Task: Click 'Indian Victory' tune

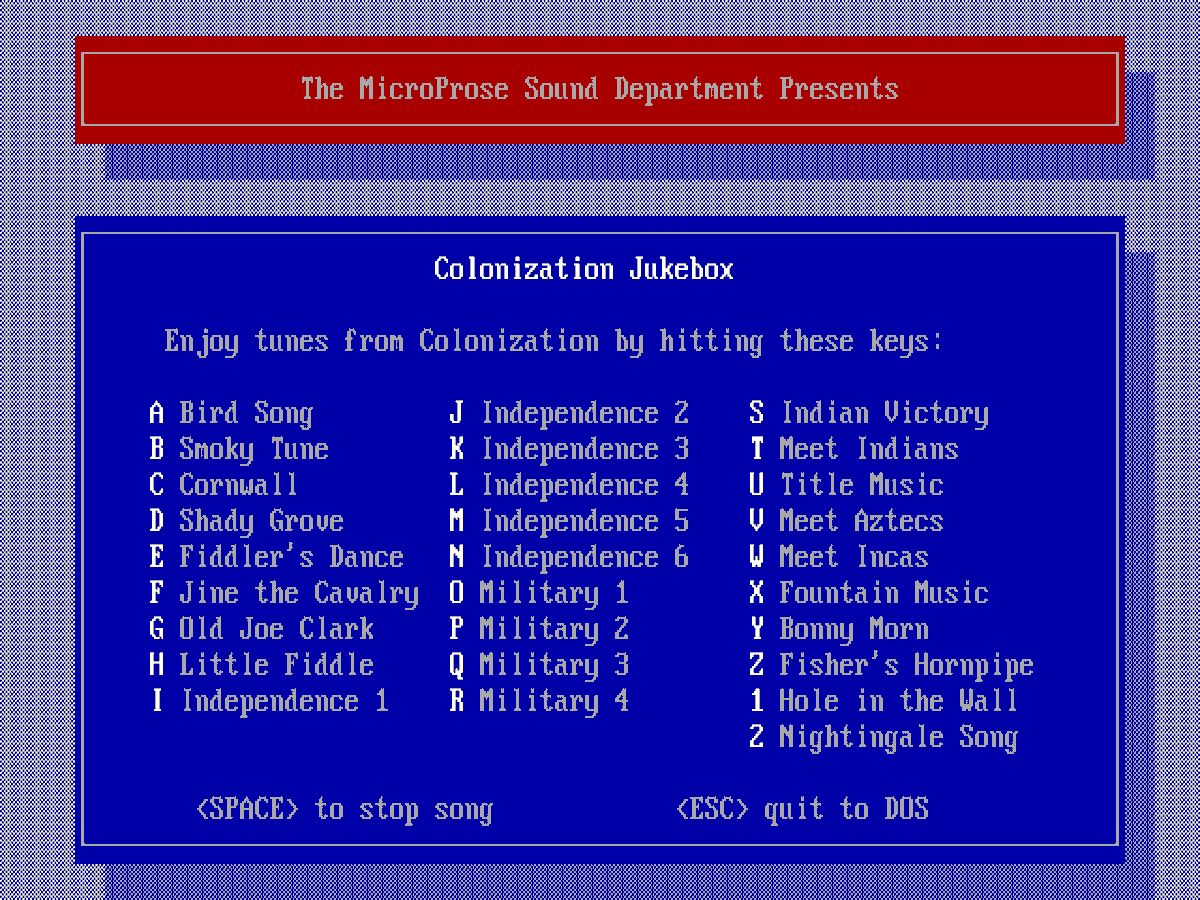Action: click(869, 413)
